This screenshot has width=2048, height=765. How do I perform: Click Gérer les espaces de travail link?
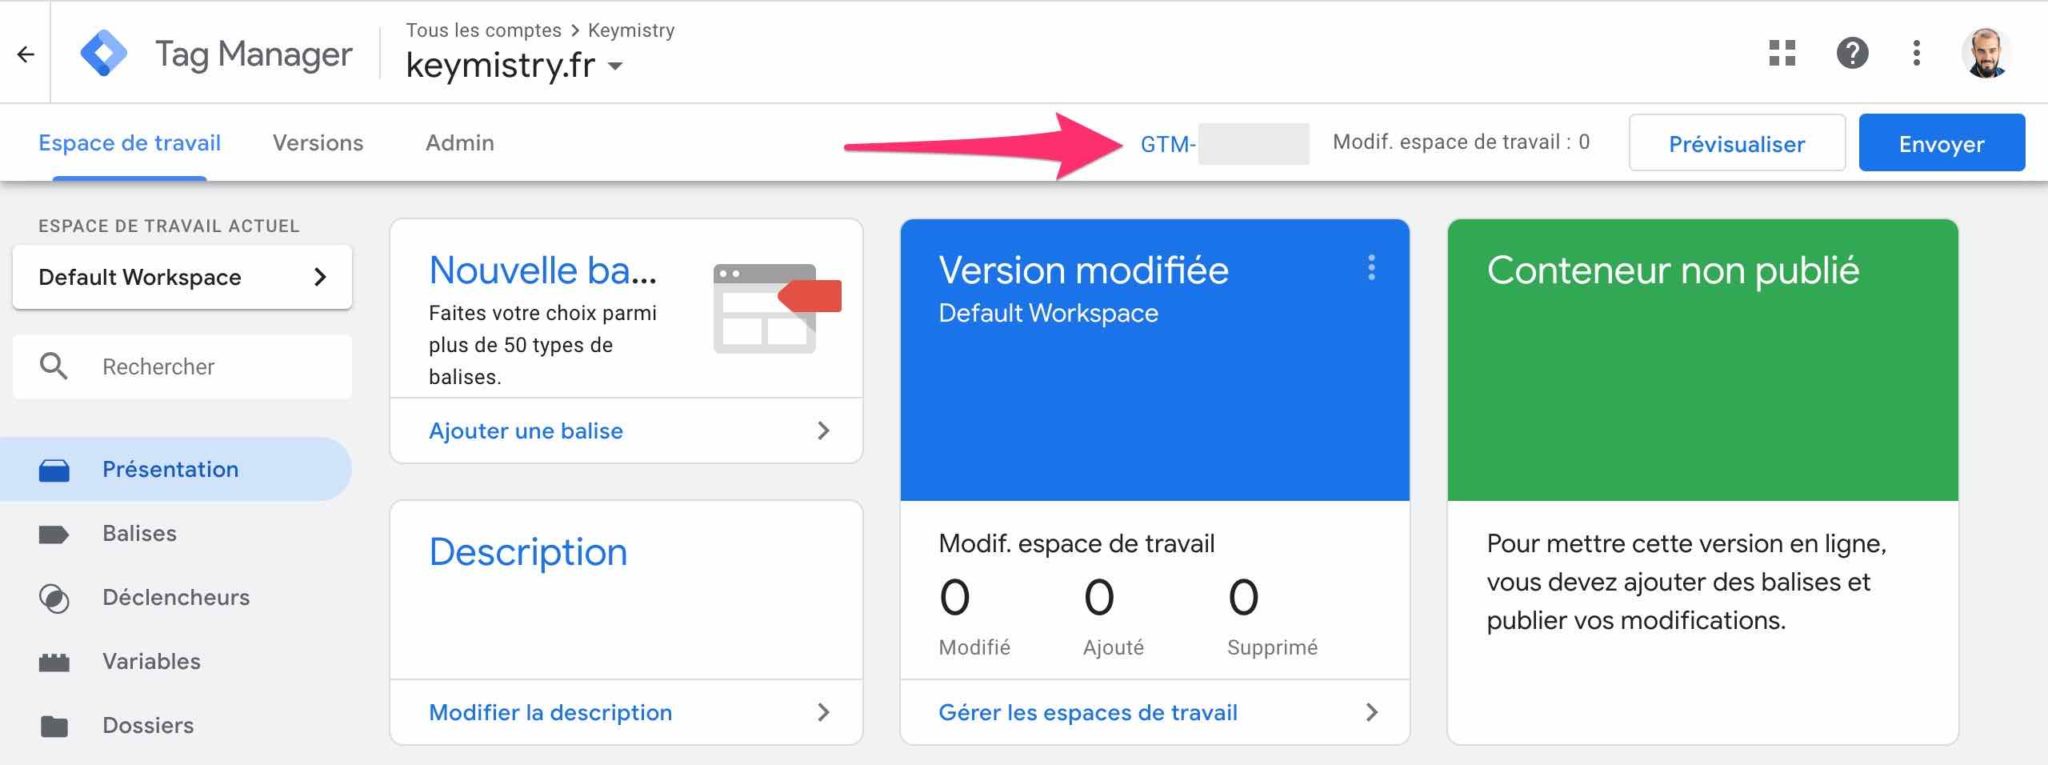pos(1088,713)
